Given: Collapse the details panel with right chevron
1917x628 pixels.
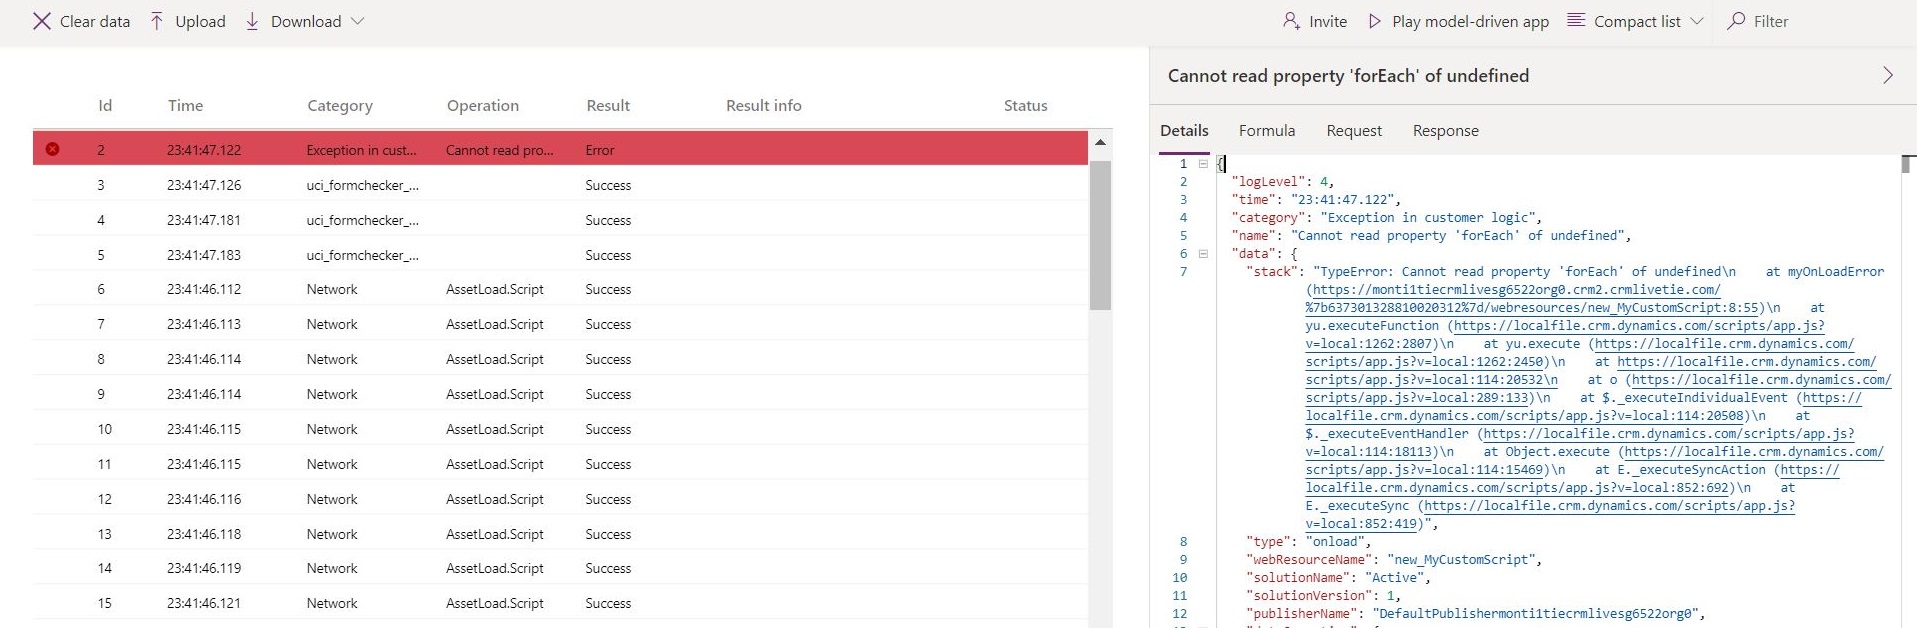Looking at the screenshot, I should pyautogui.click(x=1887, y=76).
